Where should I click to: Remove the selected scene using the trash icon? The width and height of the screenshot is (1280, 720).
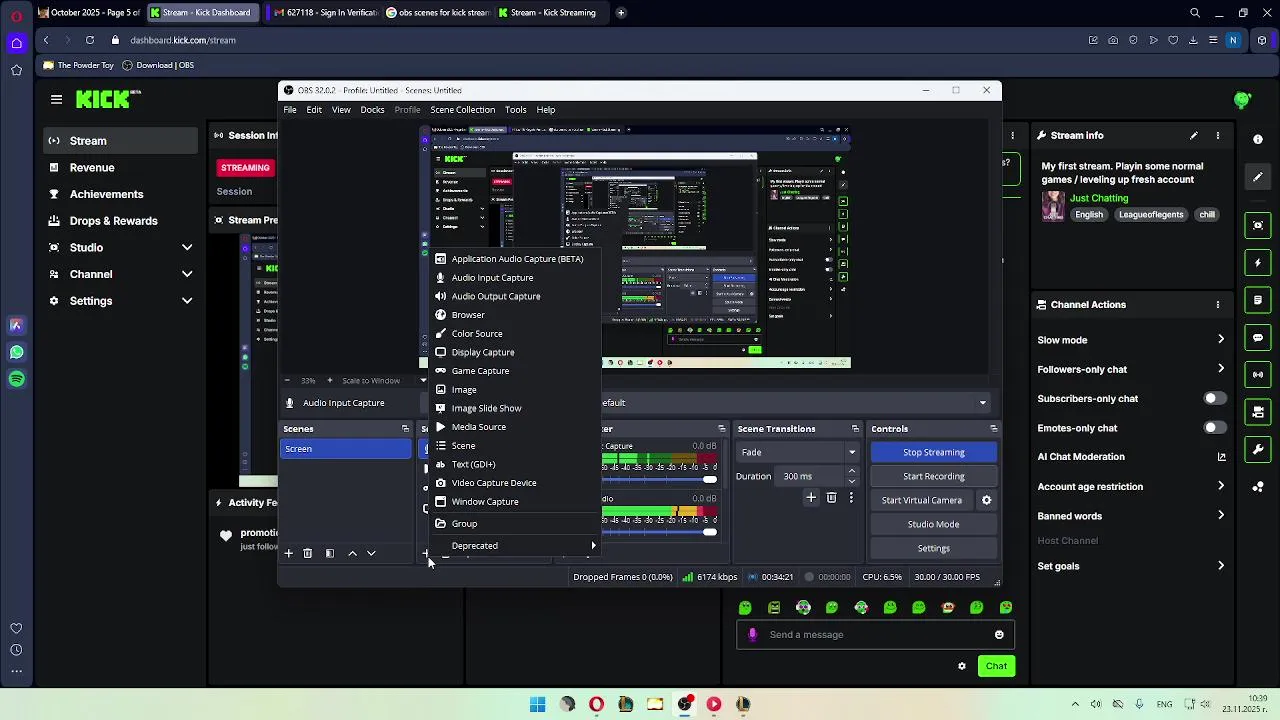(308, 553)
